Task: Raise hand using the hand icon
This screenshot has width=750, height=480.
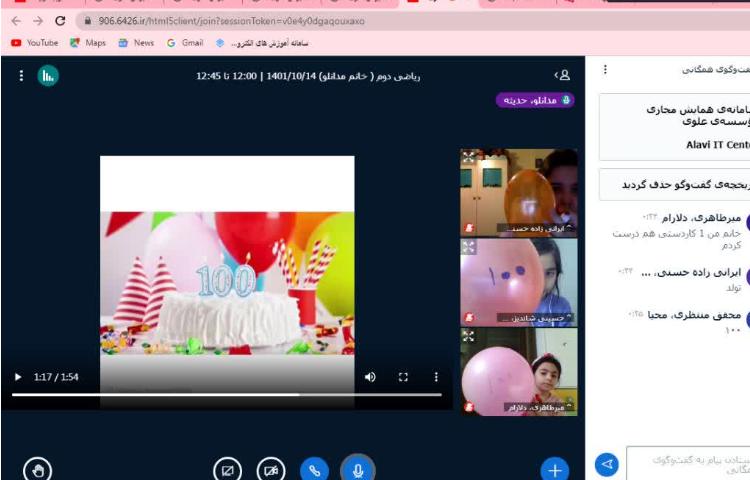Action: 37,468
